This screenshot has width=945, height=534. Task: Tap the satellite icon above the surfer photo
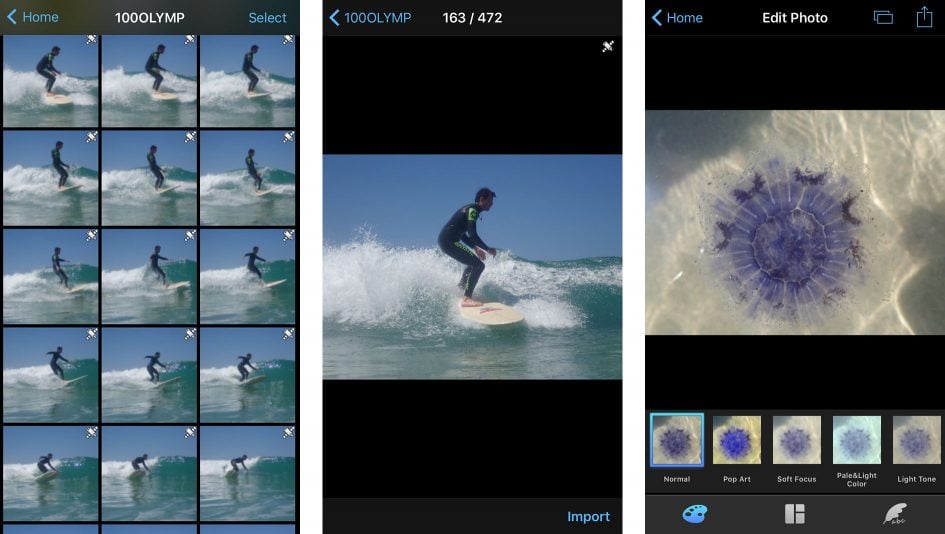(x=607, y=46)
